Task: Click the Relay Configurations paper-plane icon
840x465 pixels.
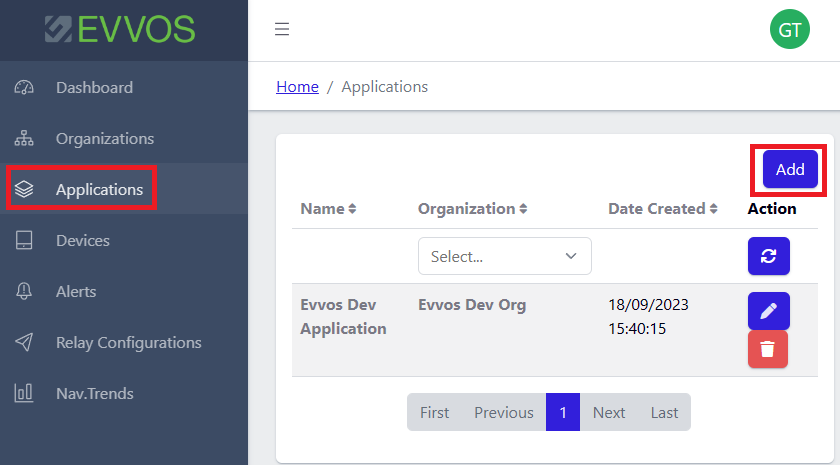Action: (x=24, y=342)
